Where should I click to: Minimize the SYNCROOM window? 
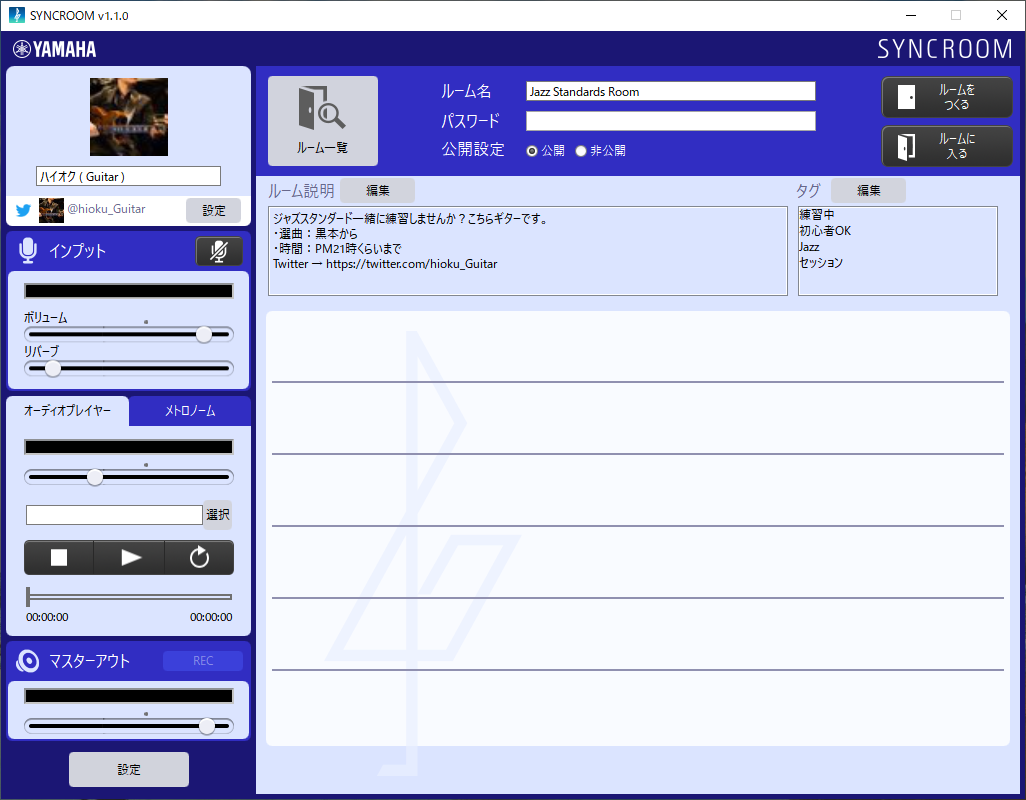coord(911,15)
